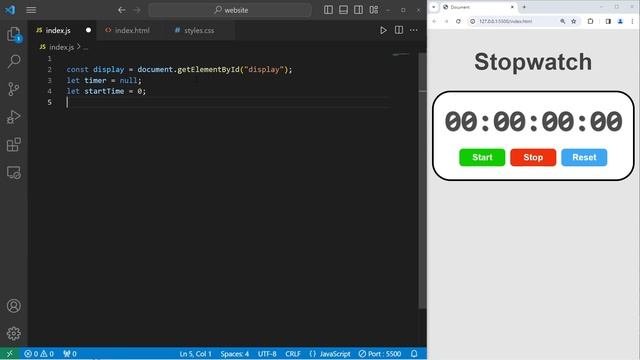The image size is (640, 360).
Task: Run the index.js file with play icon
Action: [x=383, y=30]
